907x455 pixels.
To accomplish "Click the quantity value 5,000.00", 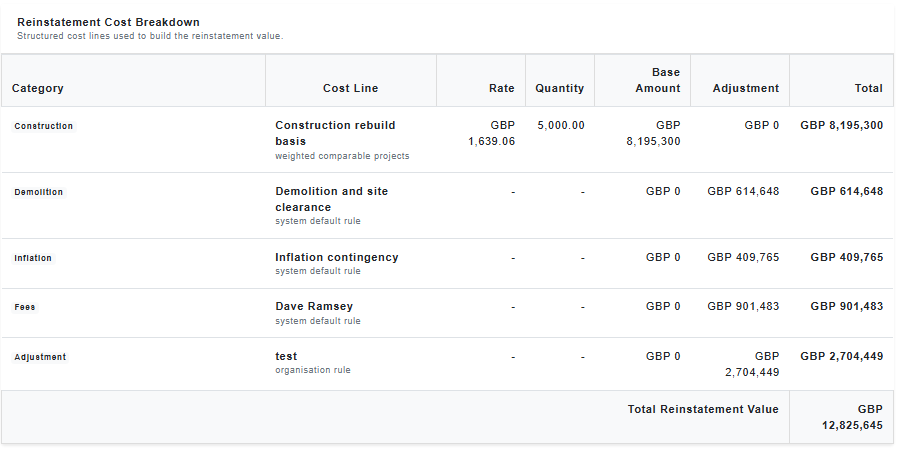I will tap(561, 125).
